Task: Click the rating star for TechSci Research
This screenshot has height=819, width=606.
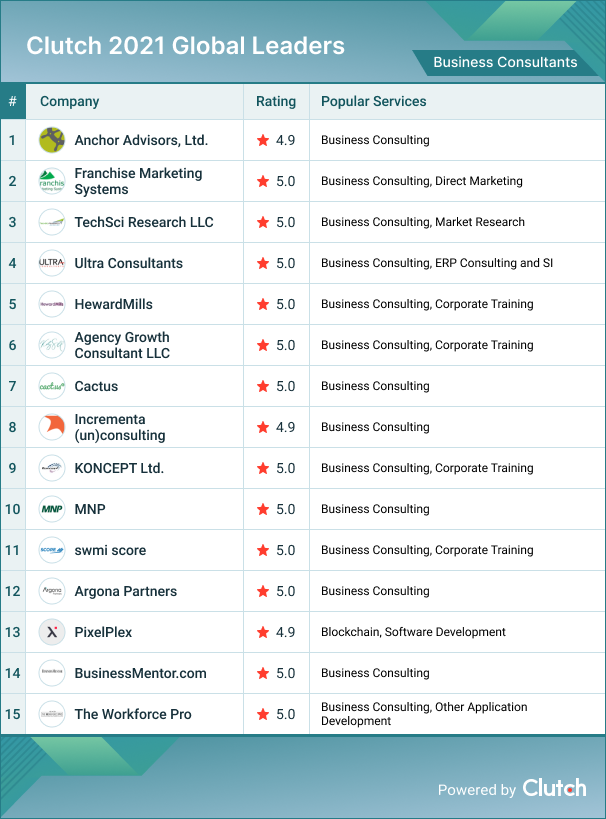Action: click(263, 222)
